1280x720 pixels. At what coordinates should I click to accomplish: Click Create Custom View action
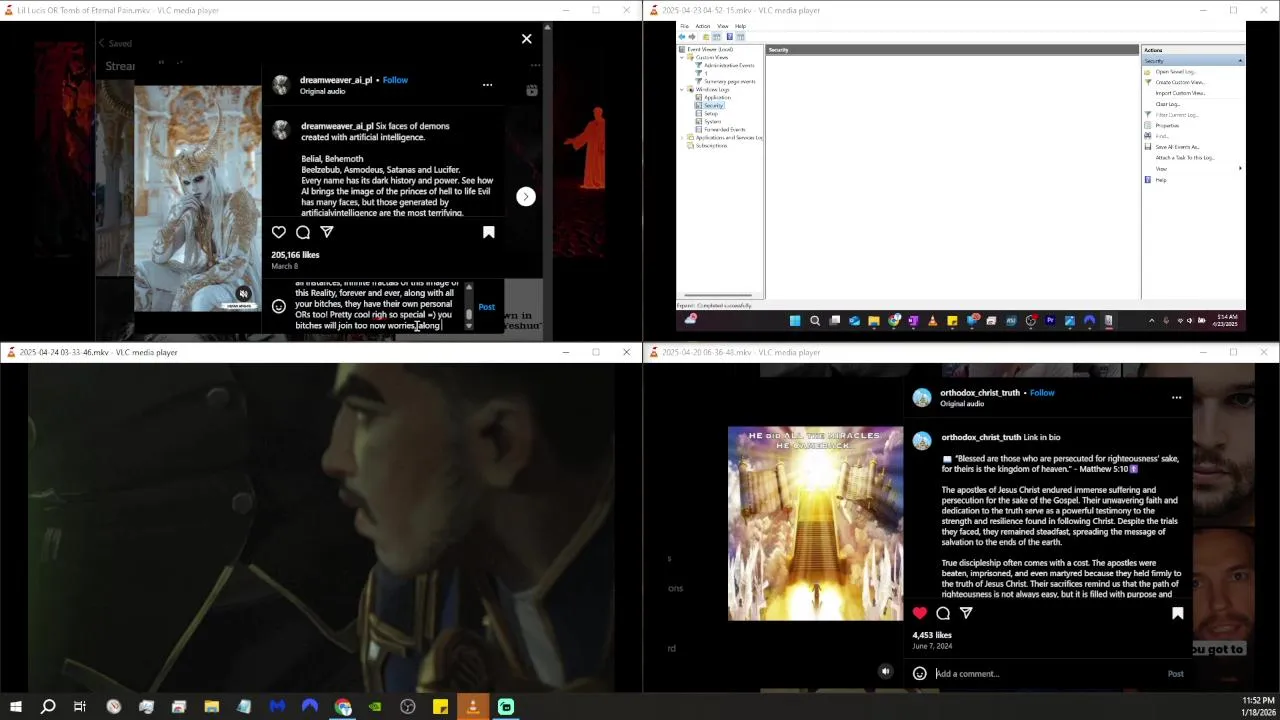[1181, 82]
